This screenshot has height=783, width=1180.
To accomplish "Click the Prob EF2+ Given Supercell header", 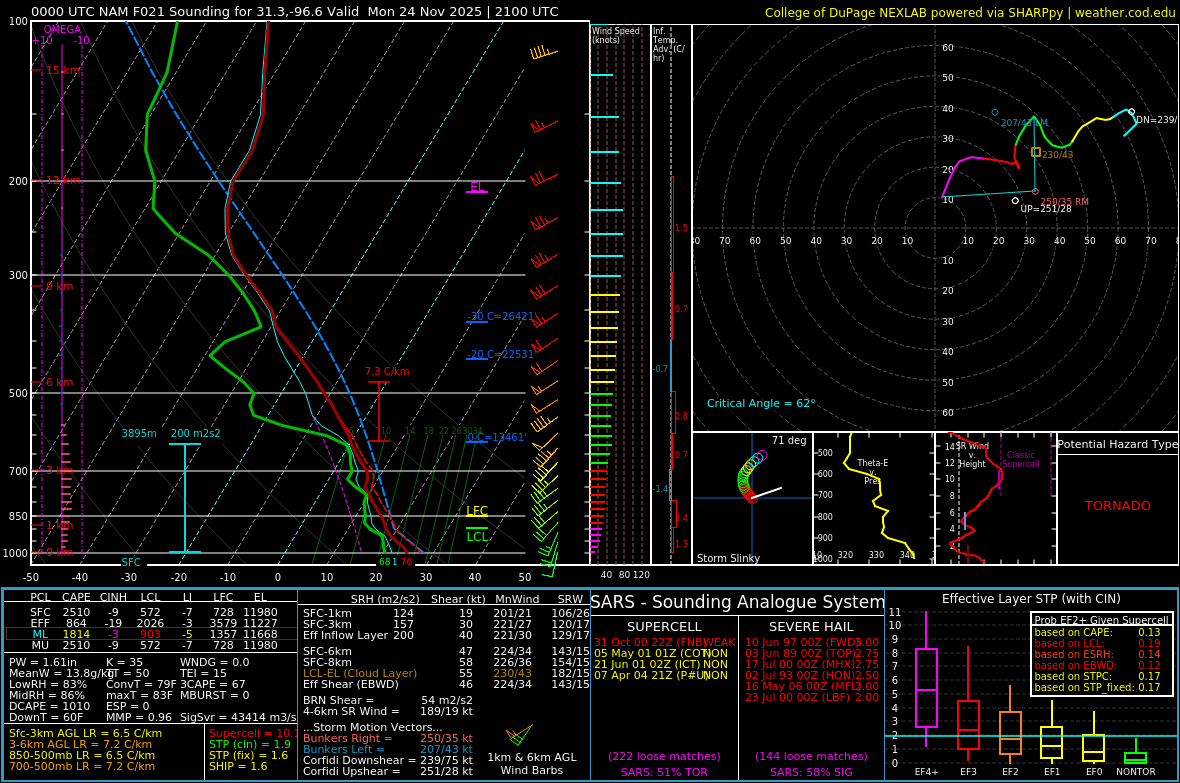I will tap(1102, 620).
